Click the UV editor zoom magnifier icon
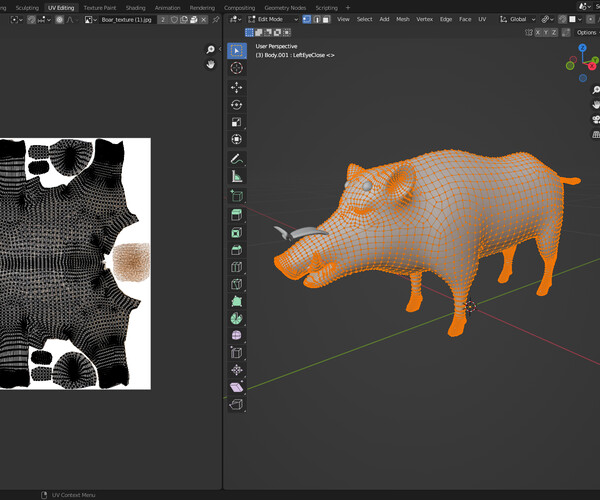The width and height of the screenshot is (600, 500). pyautogui.click(x=210, y=49)
